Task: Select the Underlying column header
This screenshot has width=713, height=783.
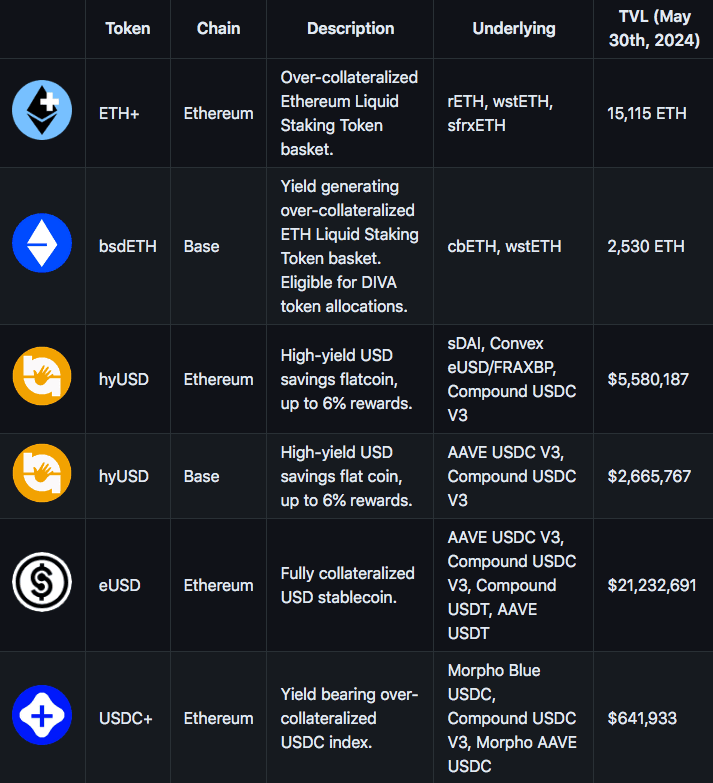Action: point(513,28)
